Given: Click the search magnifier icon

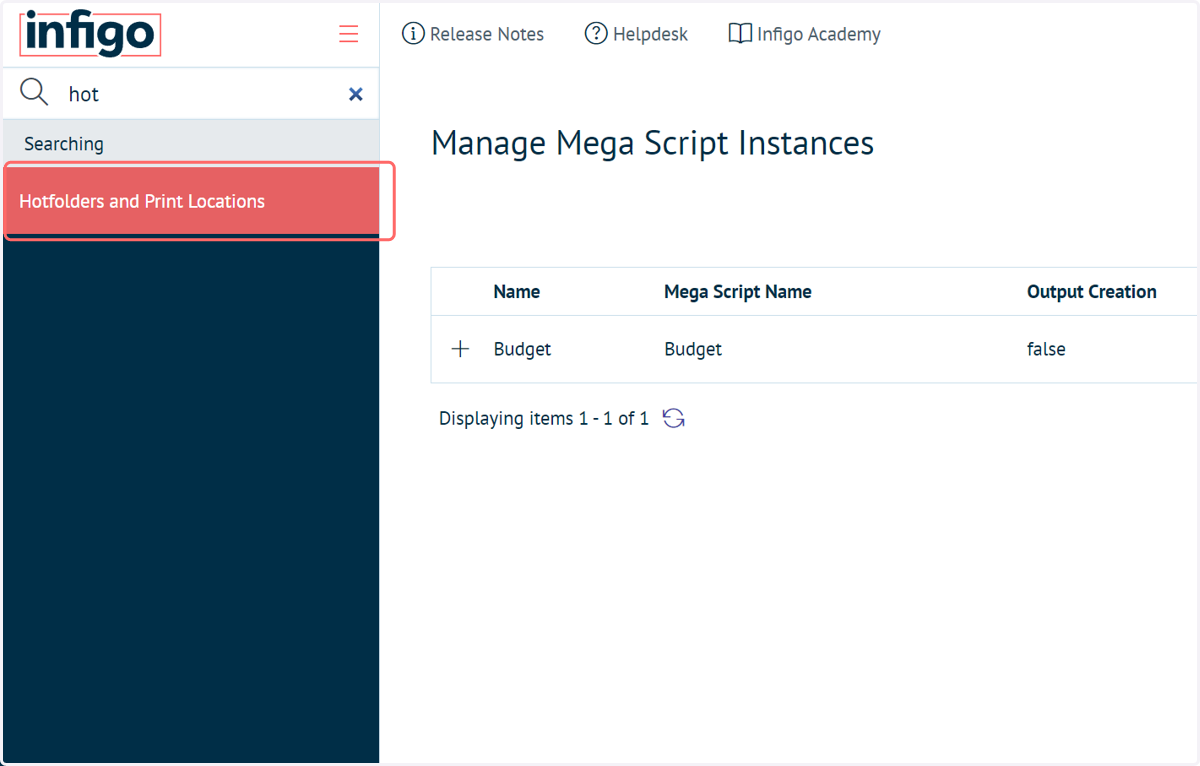Looking at the screenshot, I should click(x=34, y=93).
